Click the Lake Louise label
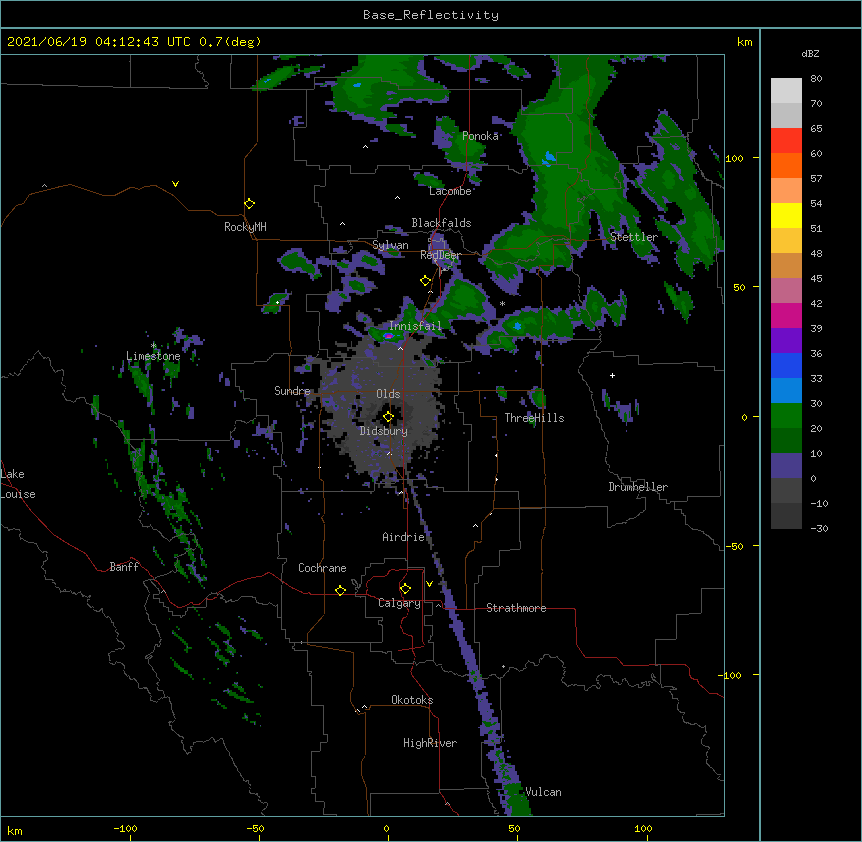The width and height of the screenshot is (862, 842). point(18,484)
